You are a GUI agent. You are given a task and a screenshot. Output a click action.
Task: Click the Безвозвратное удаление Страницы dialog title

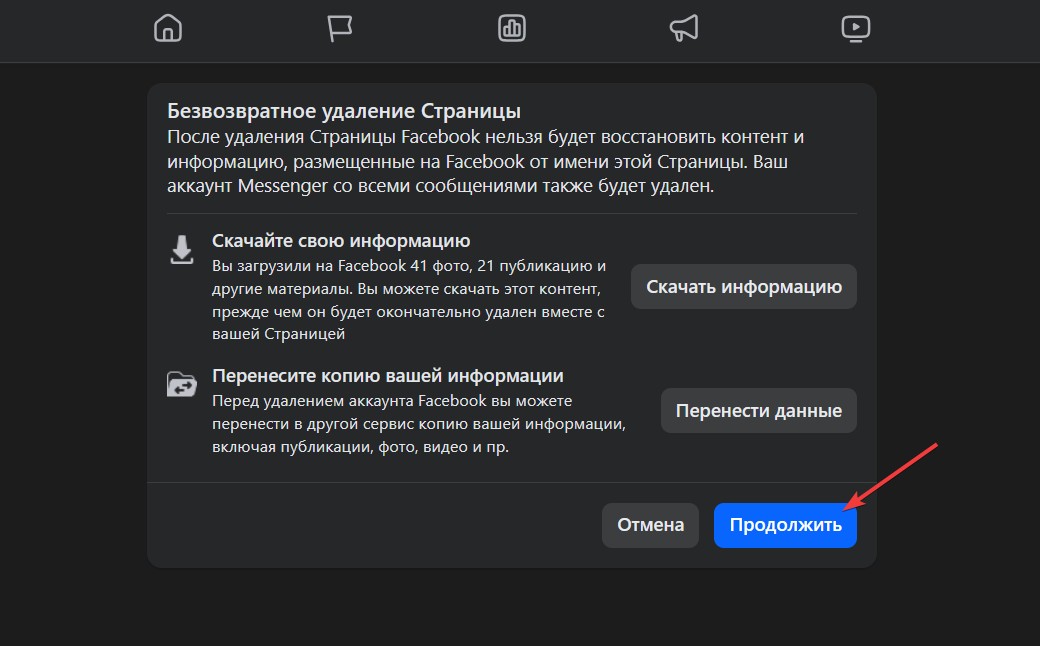pos(344,111)
